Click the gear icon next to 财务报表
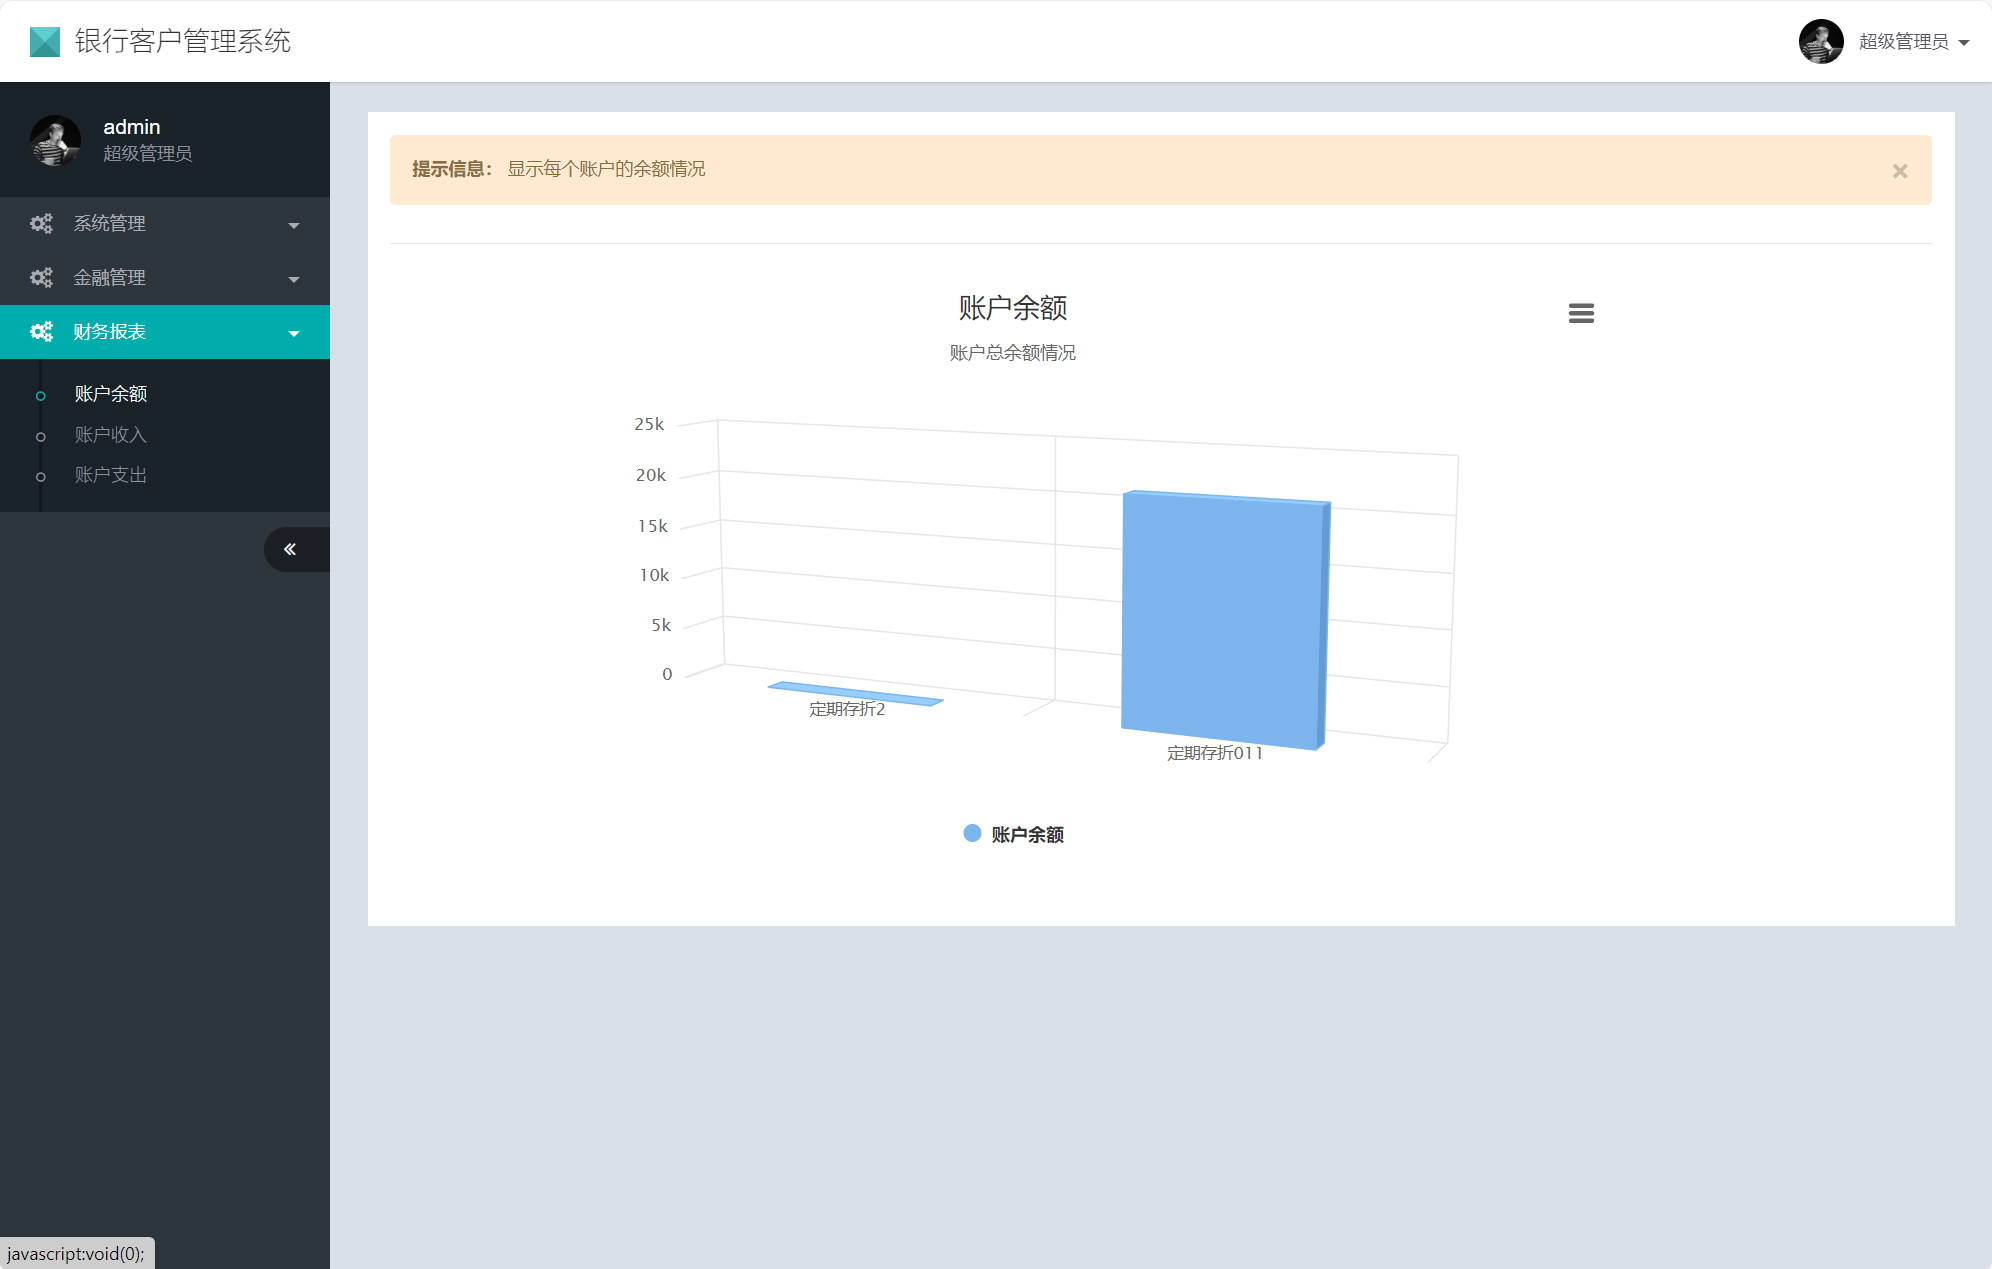This screenshot has width=1992, height=1269. [x=41, y=331]
